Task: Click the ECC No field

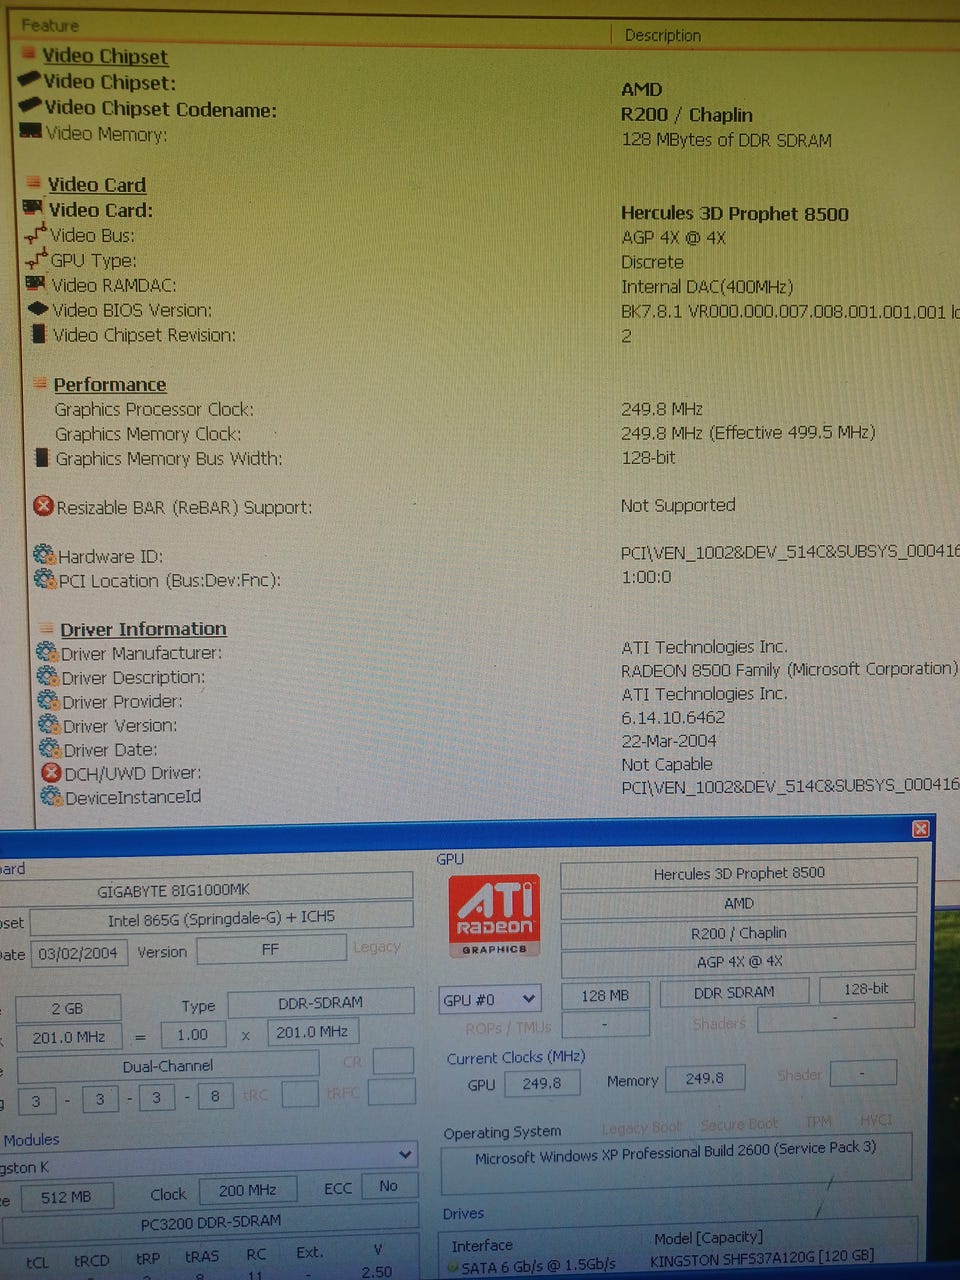Action: tap(389, 1185)
